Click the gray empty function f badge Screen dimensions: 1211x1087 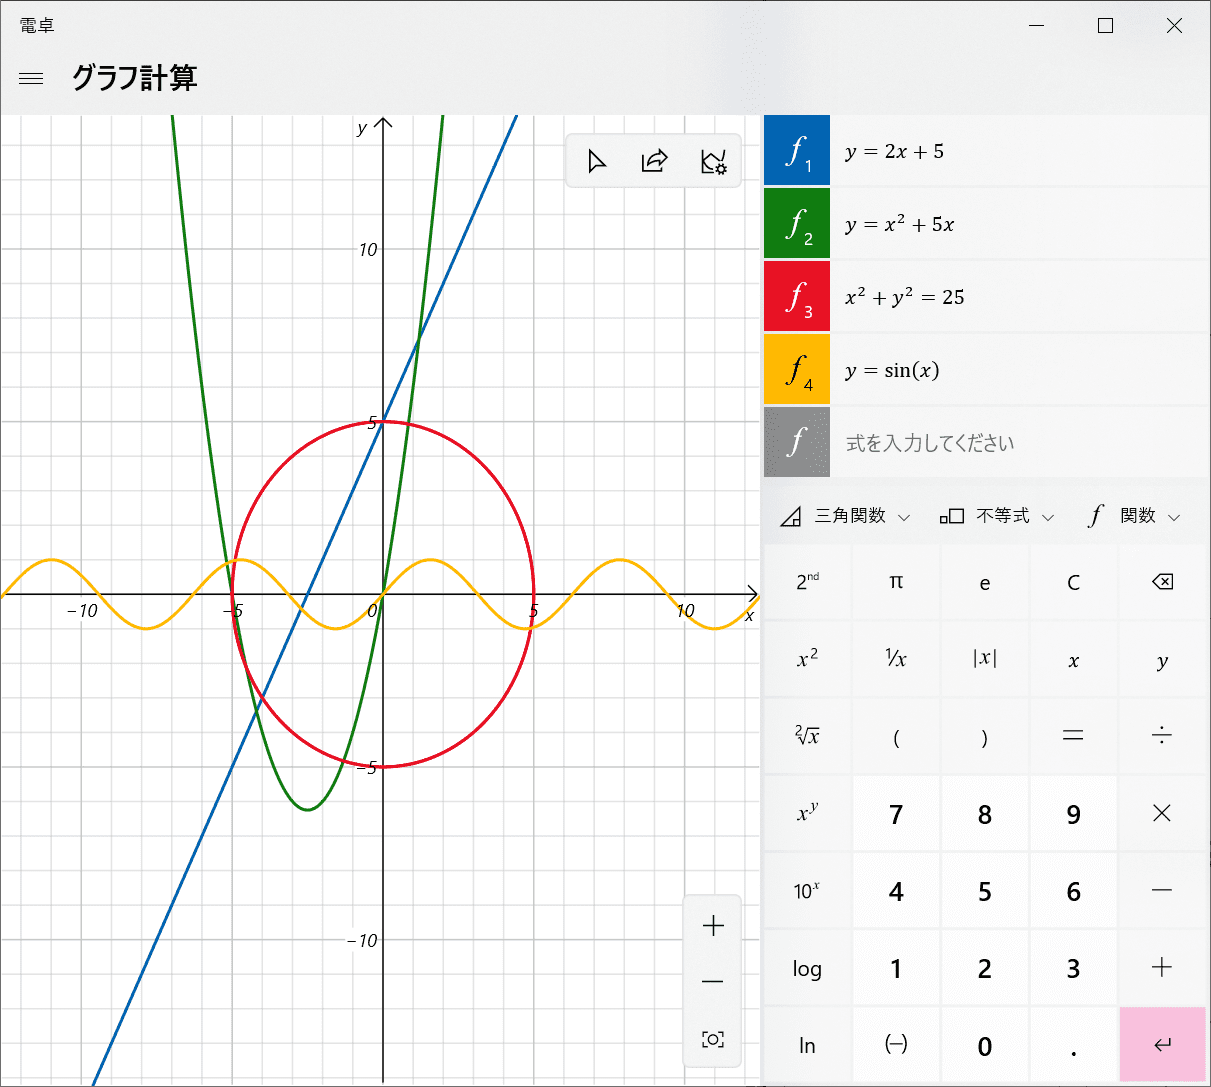[x=797, y=443]
